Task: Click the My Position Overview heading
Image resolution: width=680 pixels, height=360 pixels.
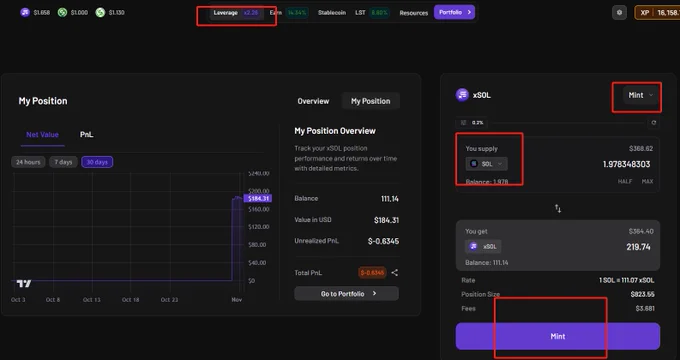Action: pyautogui.click(x=335, y=131)
